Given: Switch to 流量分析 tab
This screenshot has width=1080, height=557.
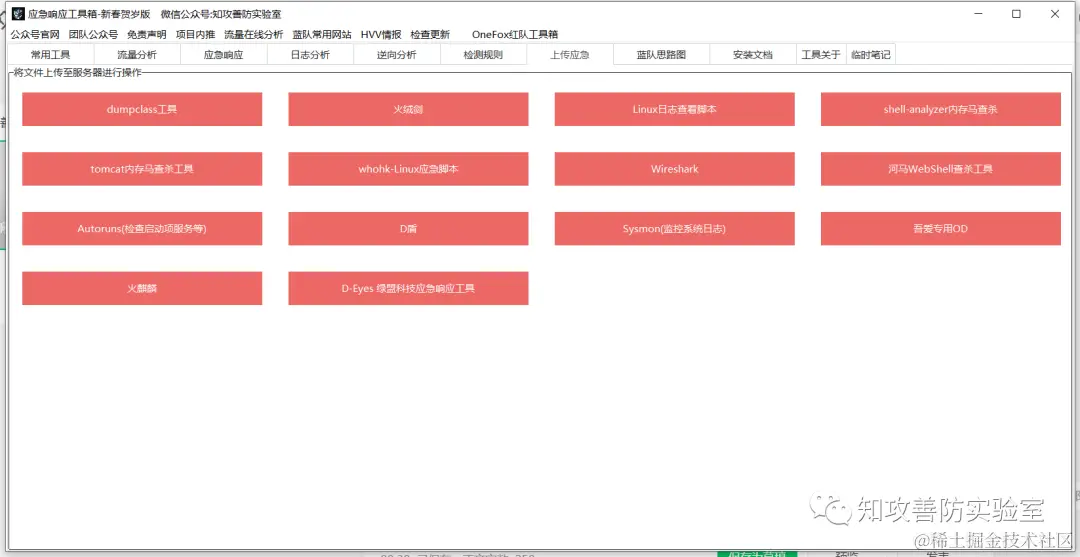Looking at the screenshot, I should (137, 55).
